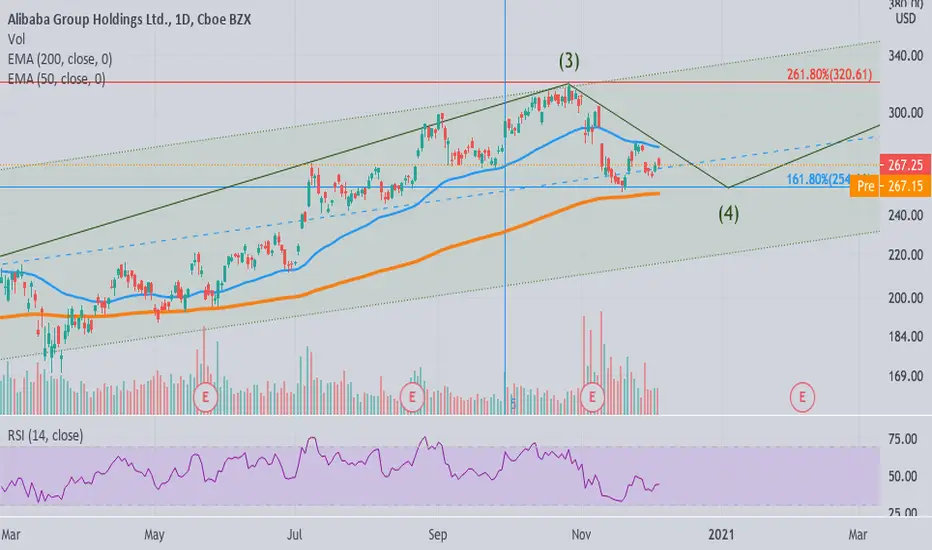Click the 2021 date axis label
This screenshot has width=932, height=550.
tap(720, 535)
